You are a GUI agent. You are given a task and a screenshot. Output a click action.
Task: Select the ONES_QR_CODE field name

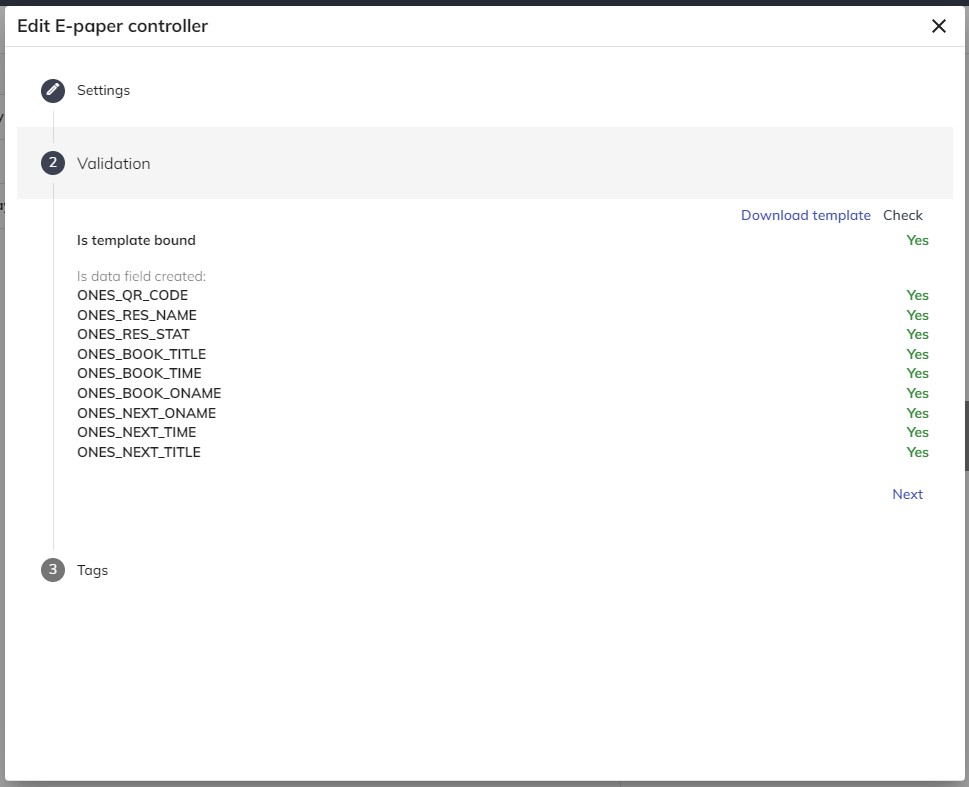(132, 295)
